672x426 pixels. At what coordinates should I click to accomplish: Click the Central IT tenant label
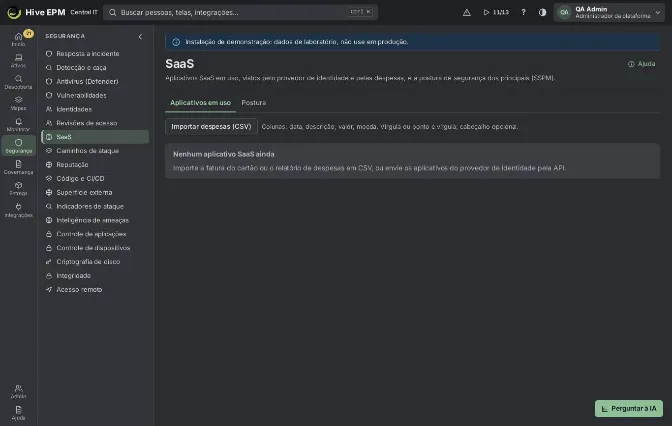click(x=84, y=12)
